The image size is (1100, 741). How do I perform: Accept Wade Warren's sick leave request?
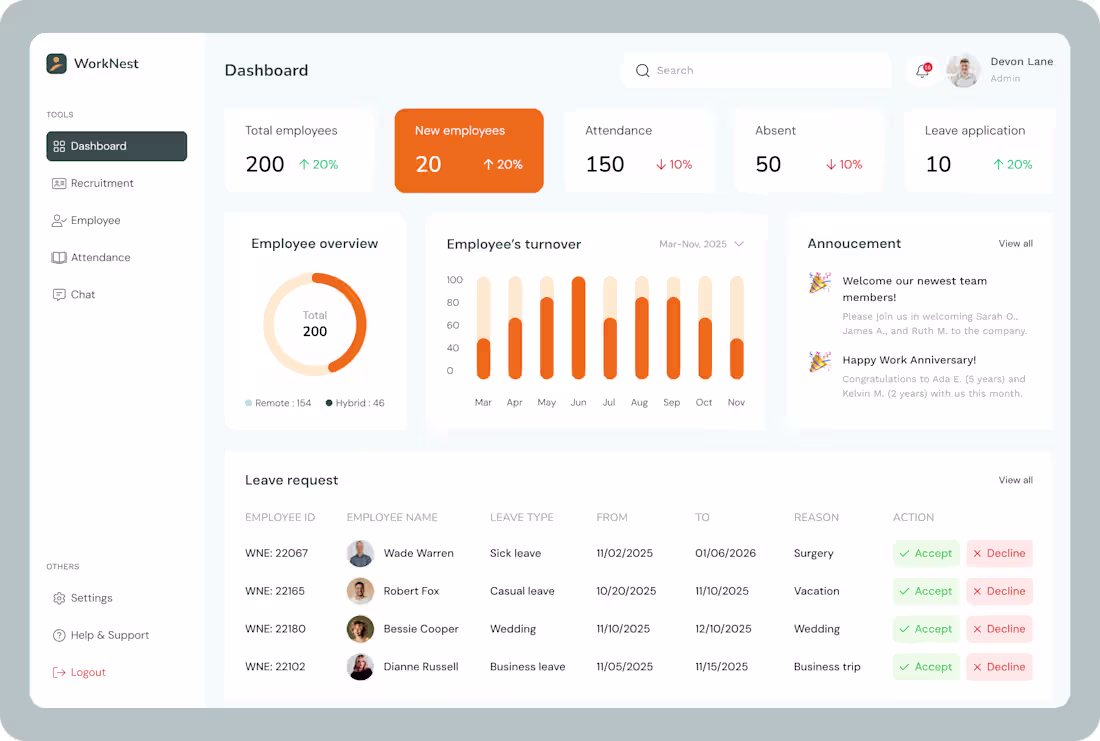(x=926, y=553)
